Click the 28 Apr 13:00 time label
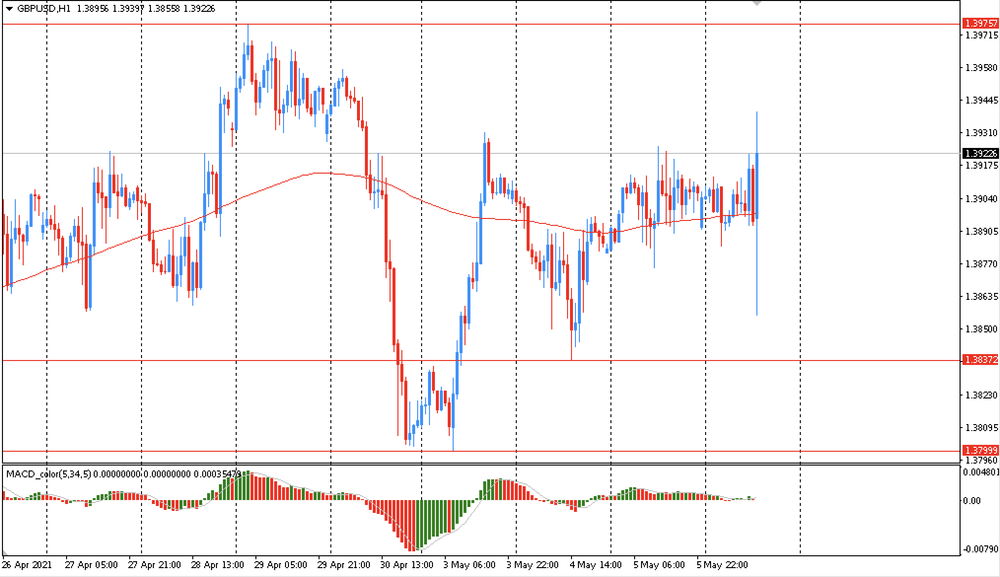The image size is (1000, 577). click(220, 565)
